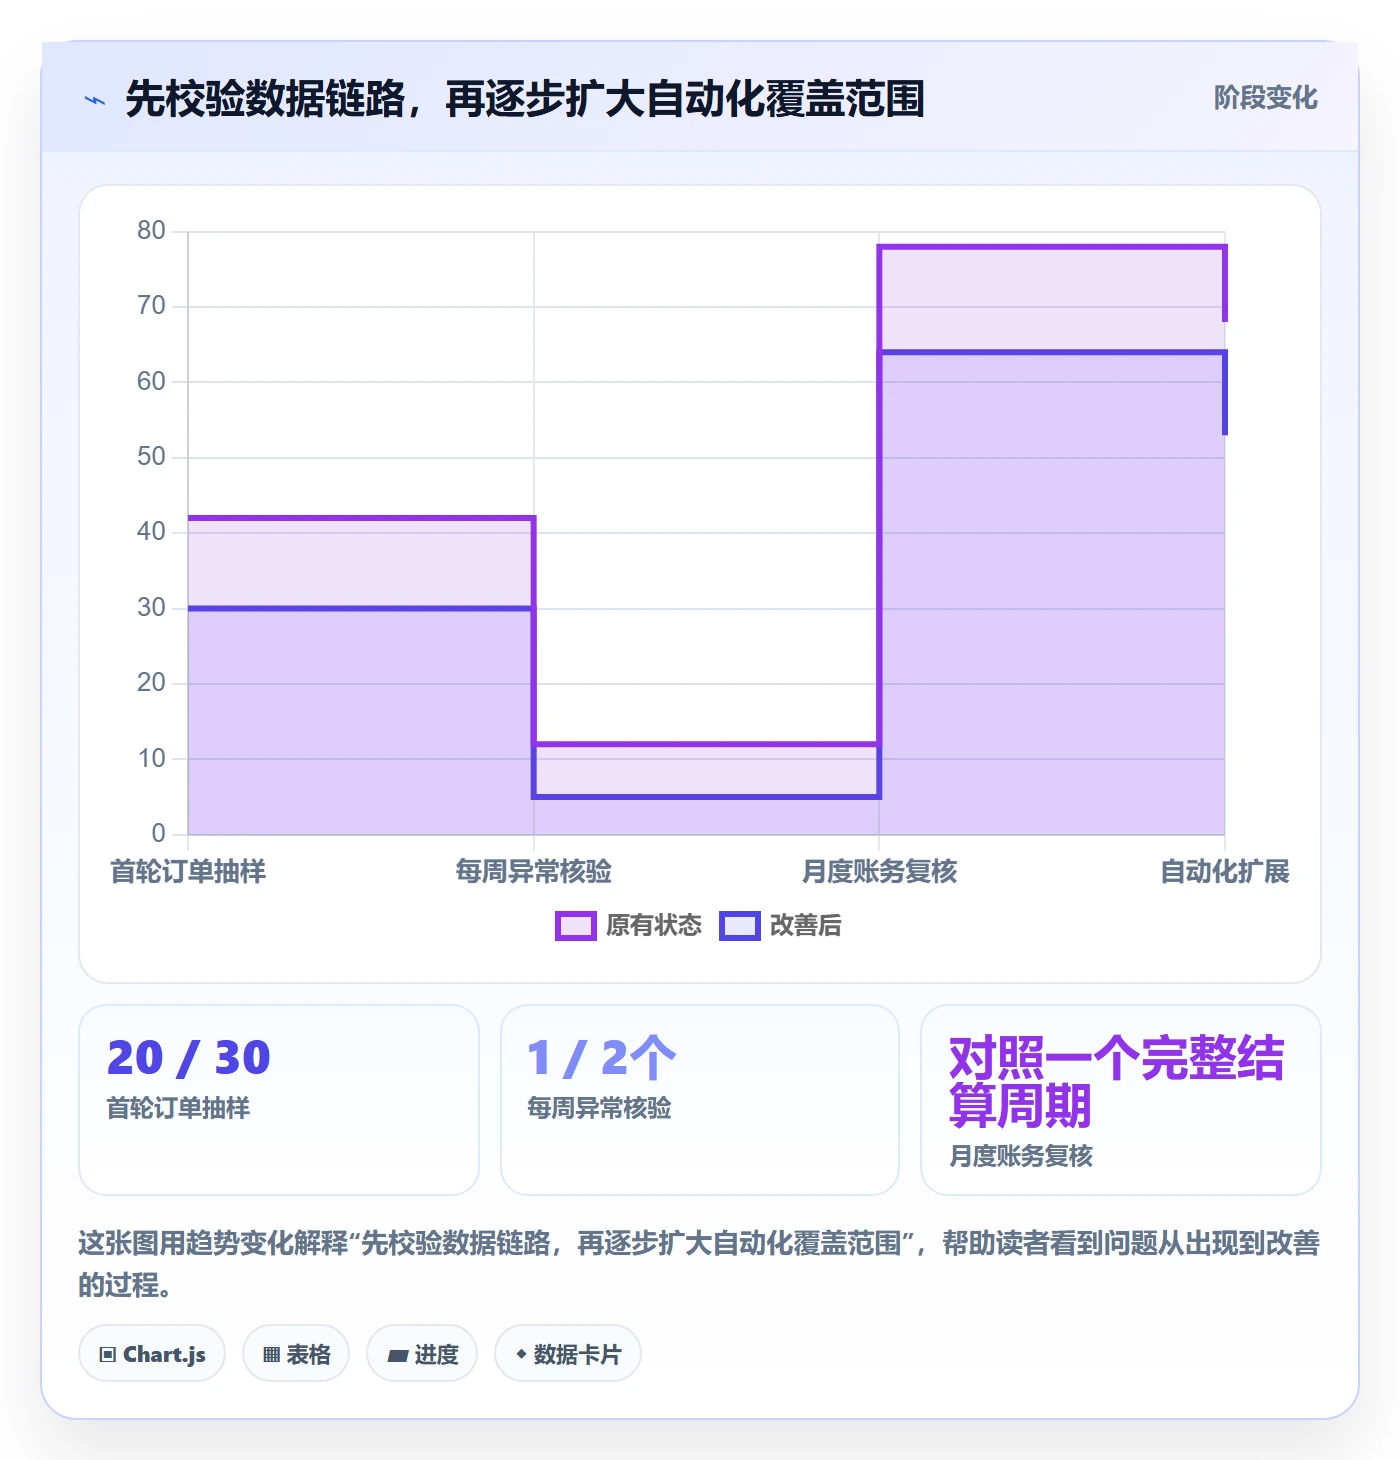The height and width of the screenshot is (1460, 1400).
Task: Click the 自动化扩展 x-axis label
Action: pos(1224,872)
